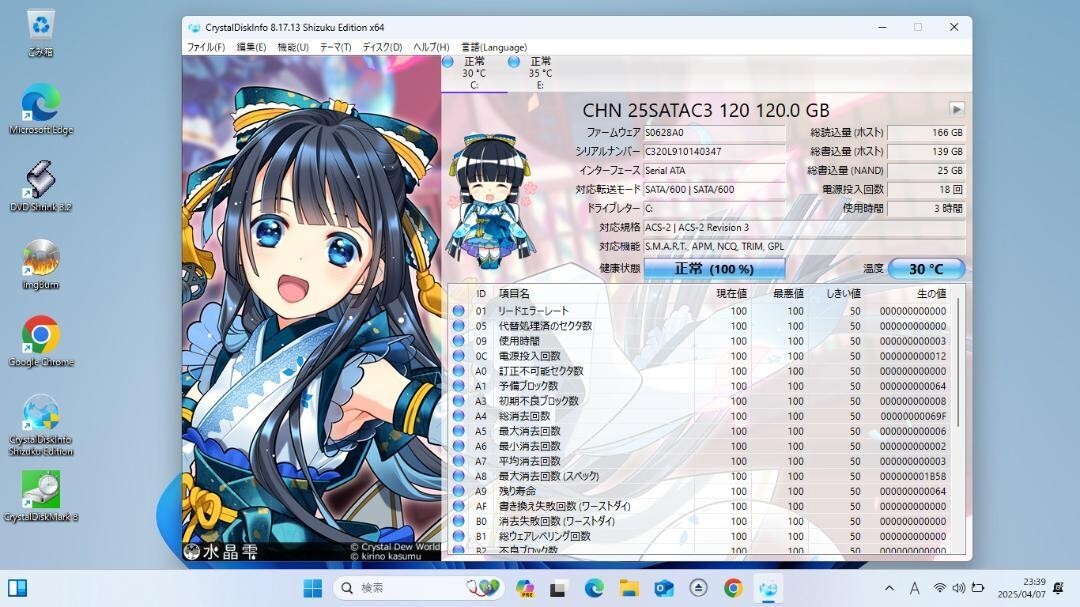Viewport: 1080px width, 607px height.
Task: Open the widgets panel icon at taskbar left
Action: pos(17,588)
